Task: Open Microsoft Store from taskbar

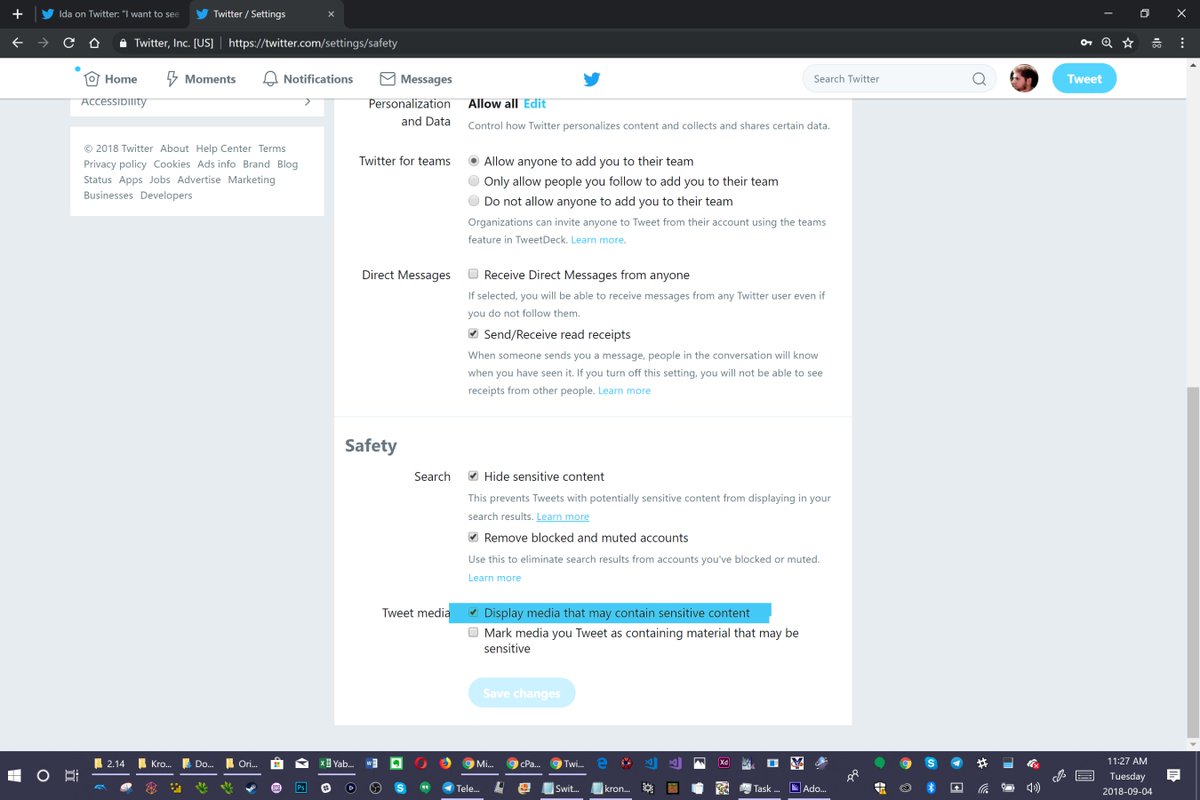Action: 276,763
